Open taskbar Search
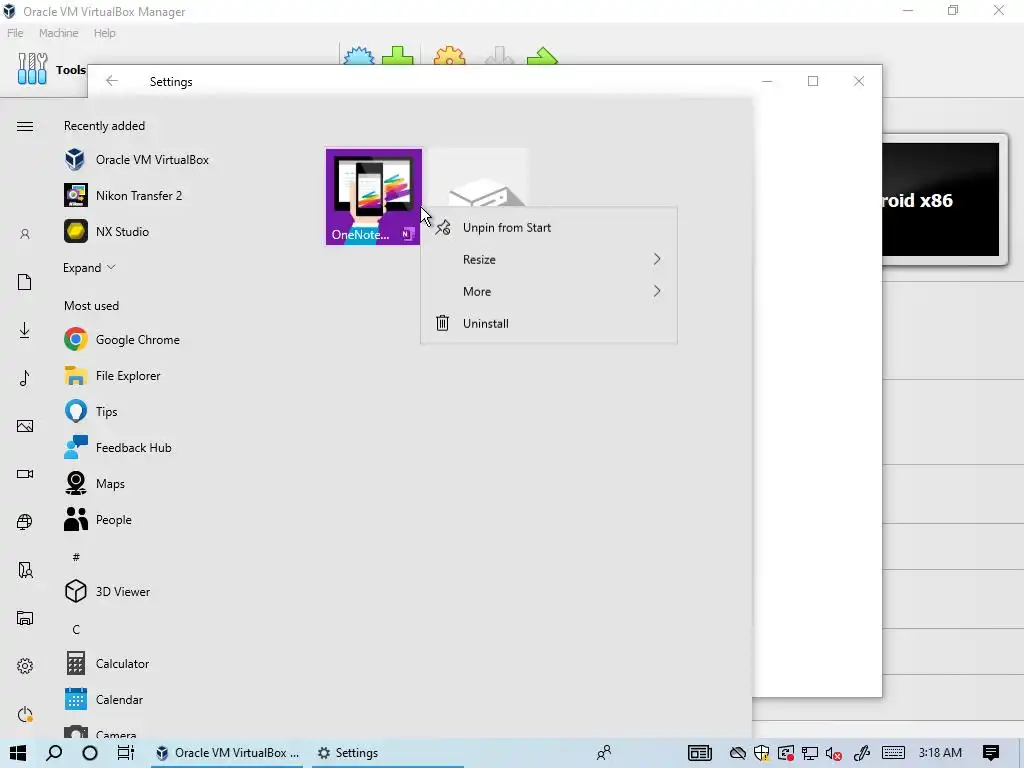The height and width of the screenshot is (768, 1024). [54, 753]
